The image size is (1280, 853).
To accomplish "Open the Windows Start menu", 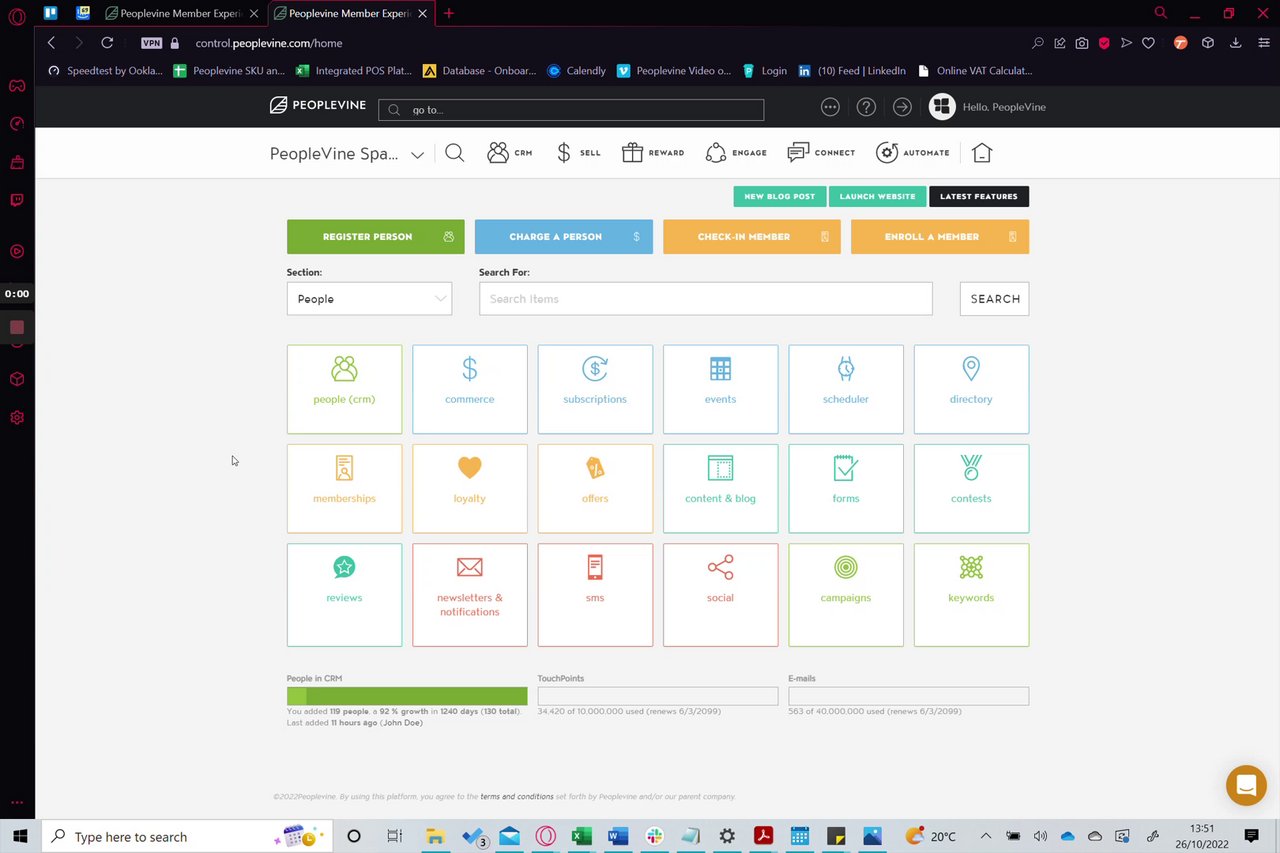I will pyautogui.click(x=20, y=837).
